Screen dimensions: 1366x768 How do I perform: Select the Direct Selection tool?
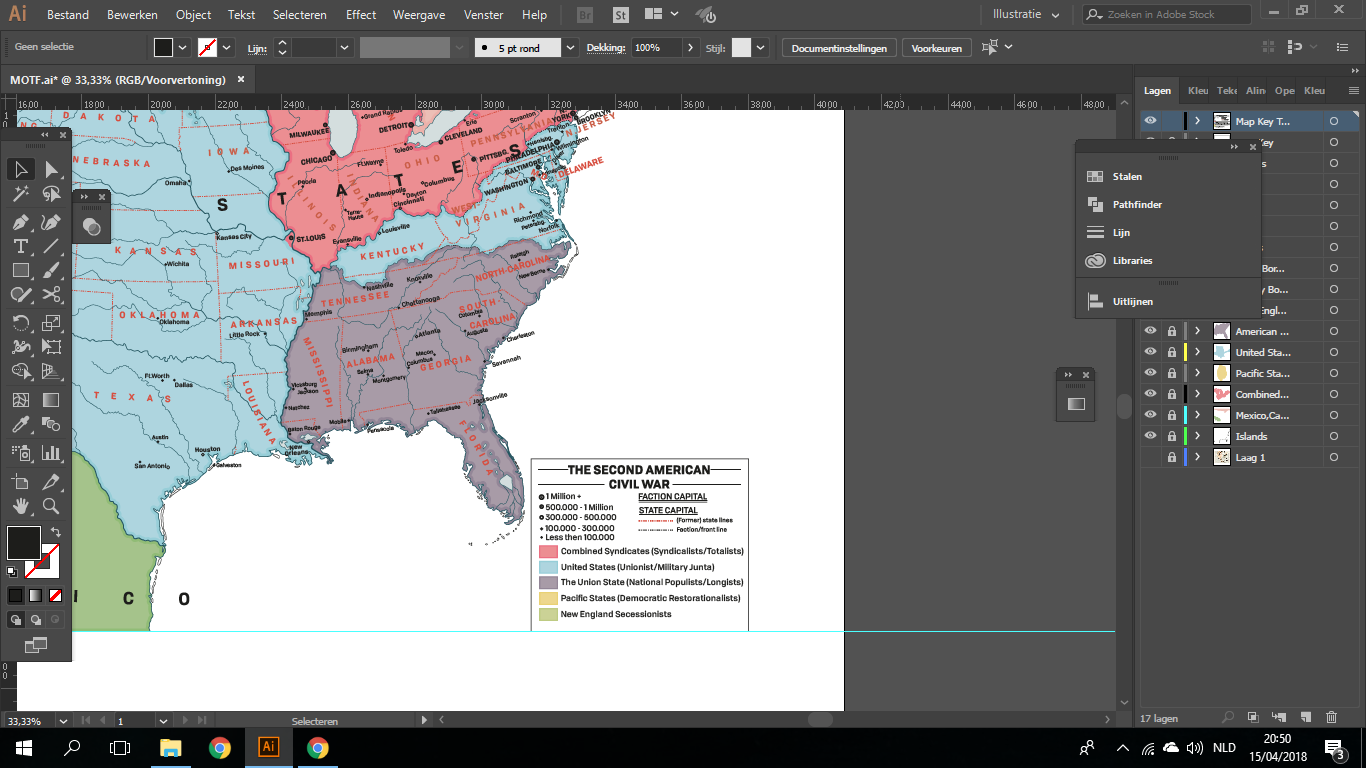(x=52, y=170)
